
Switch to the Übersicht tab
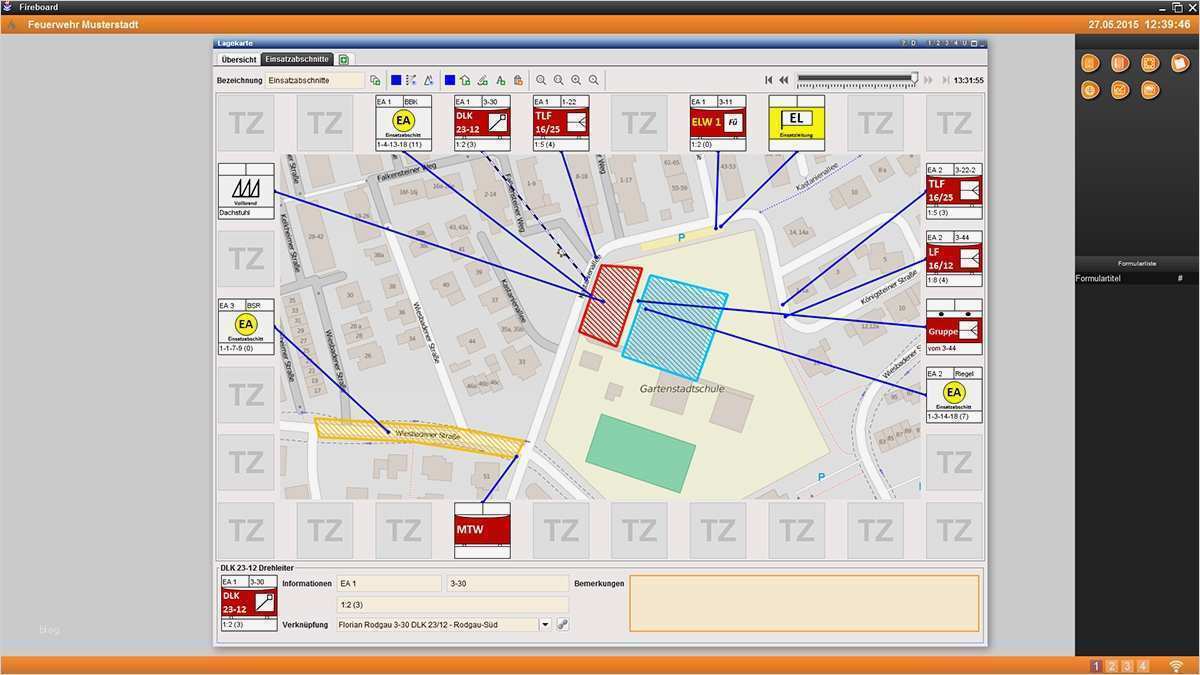tap(237, 59)
